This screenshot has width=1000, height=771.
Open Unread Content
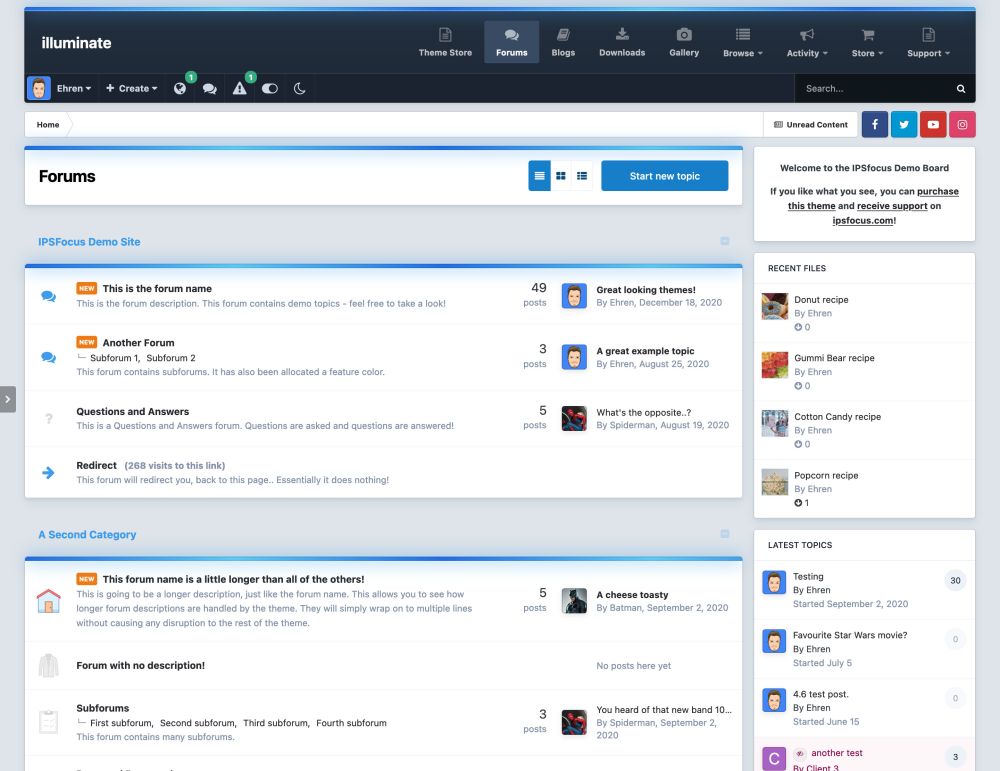(811, 124)
